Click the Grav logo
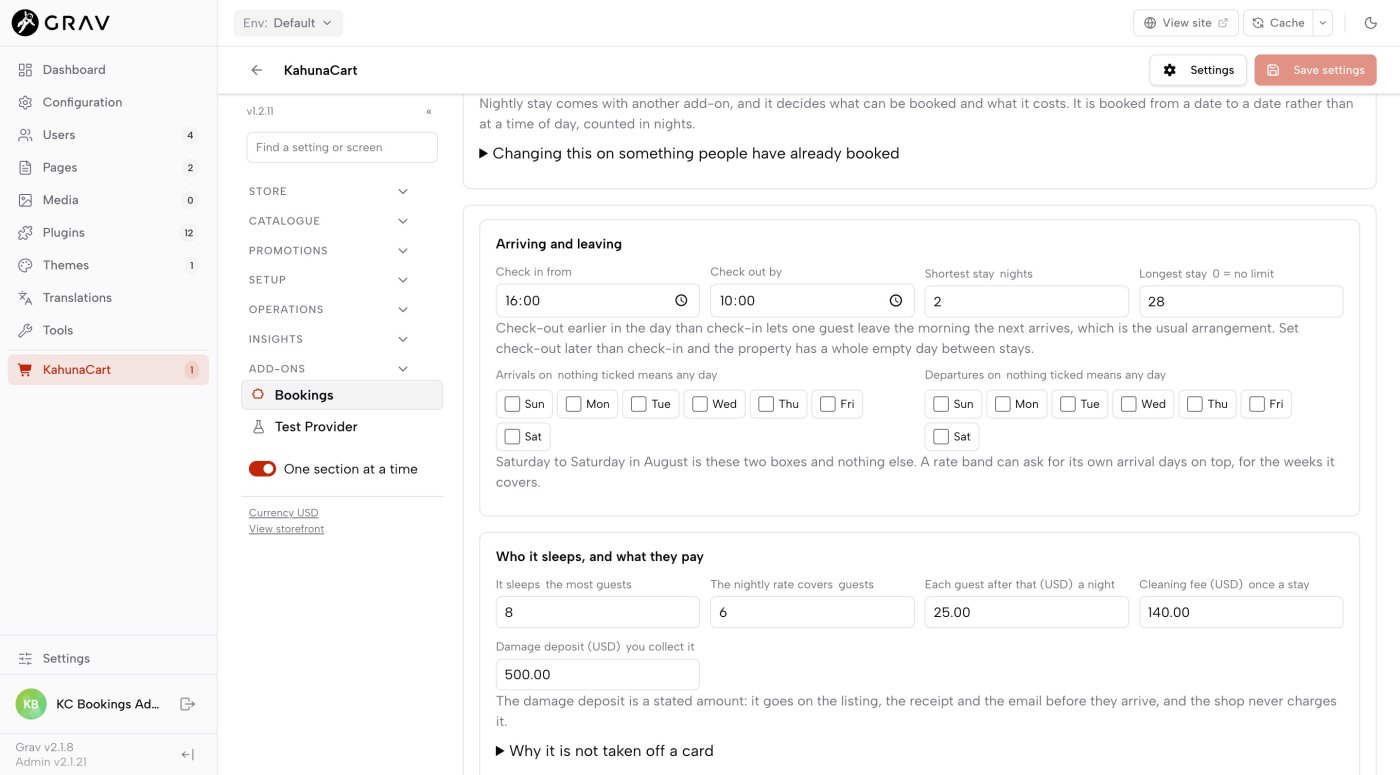 [x=60, y=22]
